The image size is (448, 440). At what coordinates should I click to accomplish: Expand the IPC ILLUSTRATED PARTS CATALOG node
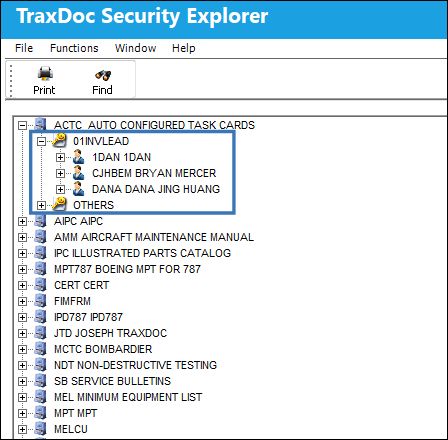(22, 253)
